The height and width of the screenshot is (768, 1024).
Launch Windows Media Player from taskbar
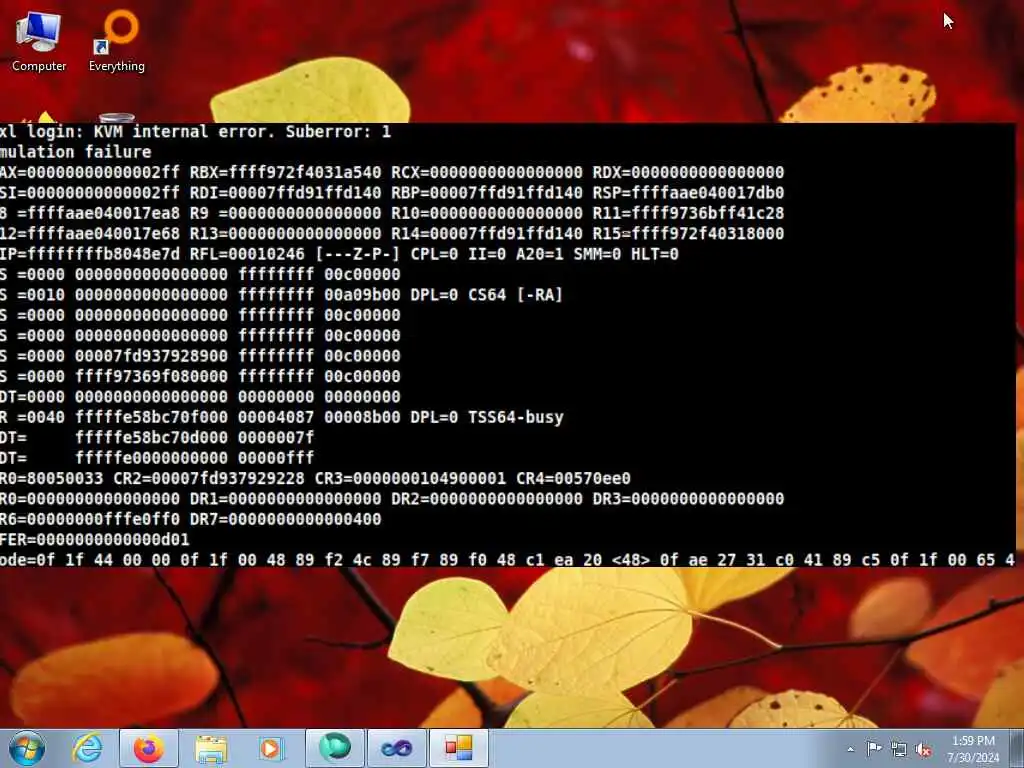pyautogui.click(x=270, y=748)
